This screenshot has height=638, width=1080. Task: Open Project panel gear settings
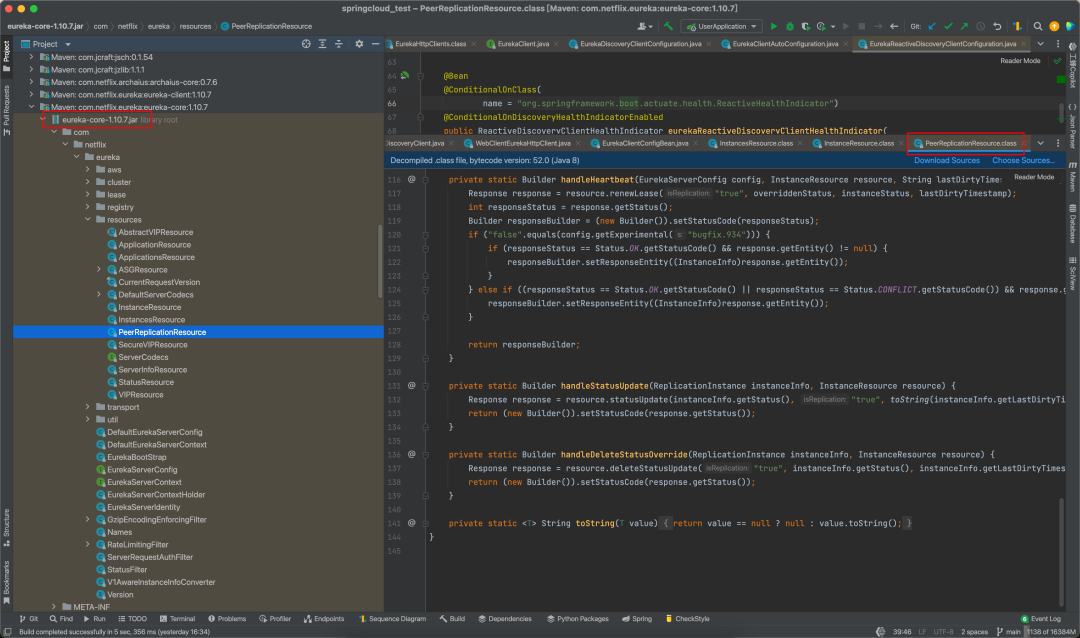359,43
